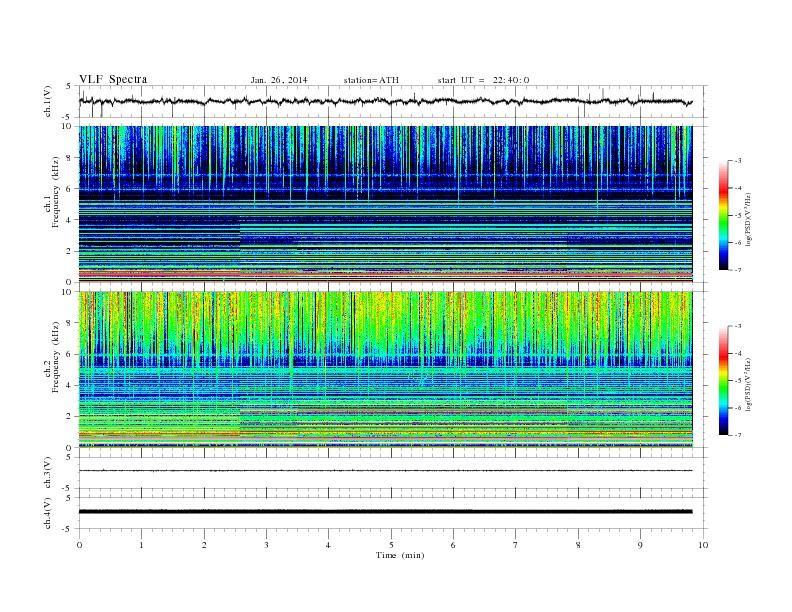Click the date label 'Jan. 26, 2014'
This screenshot has width=792, height=612.
(x=279, y=80)
